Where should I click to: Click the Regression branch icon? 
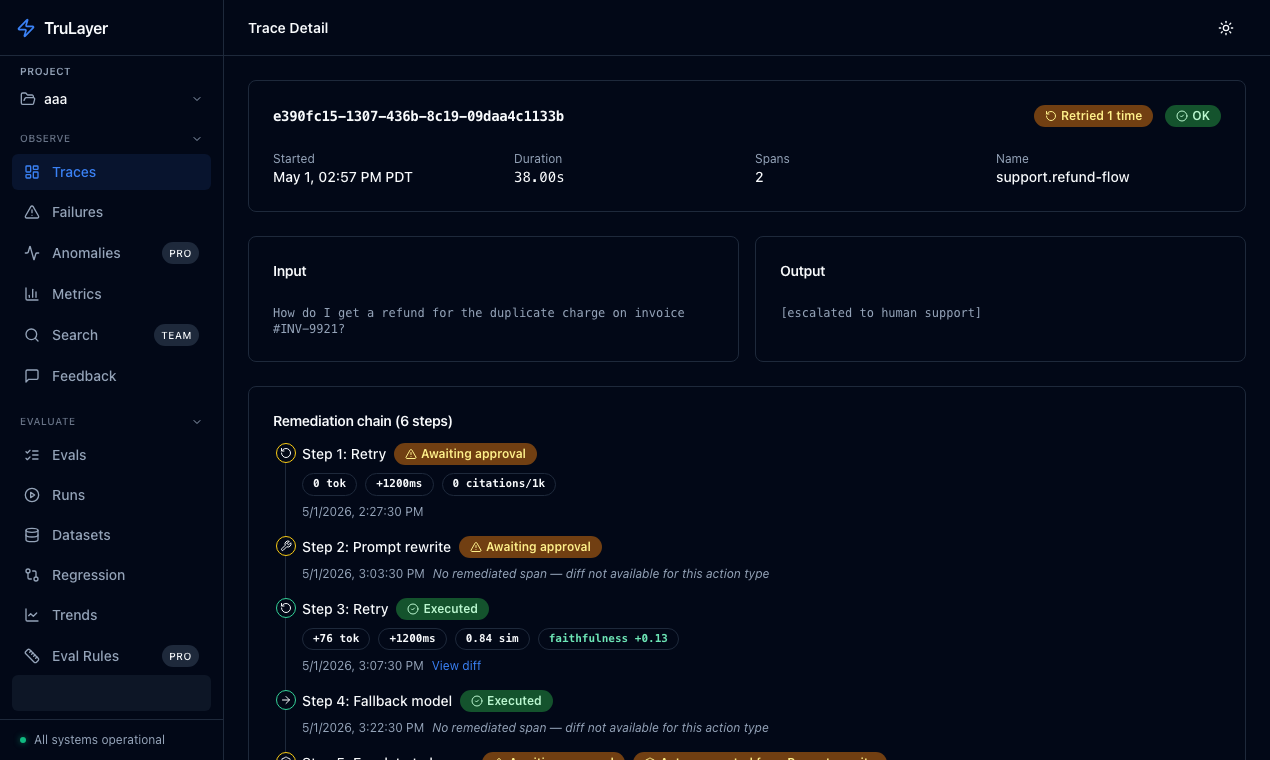click(x=32, y=575)
